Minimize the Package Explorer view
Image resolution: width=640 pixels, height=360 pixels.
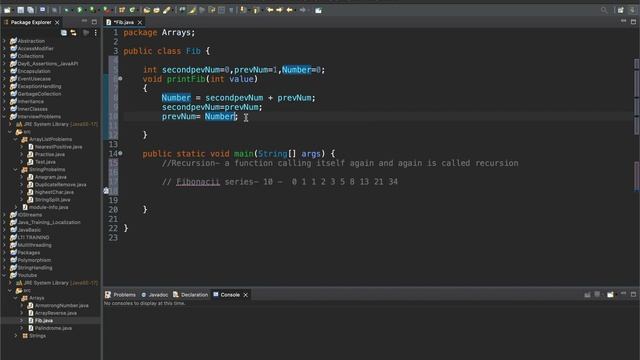point(84,21)
